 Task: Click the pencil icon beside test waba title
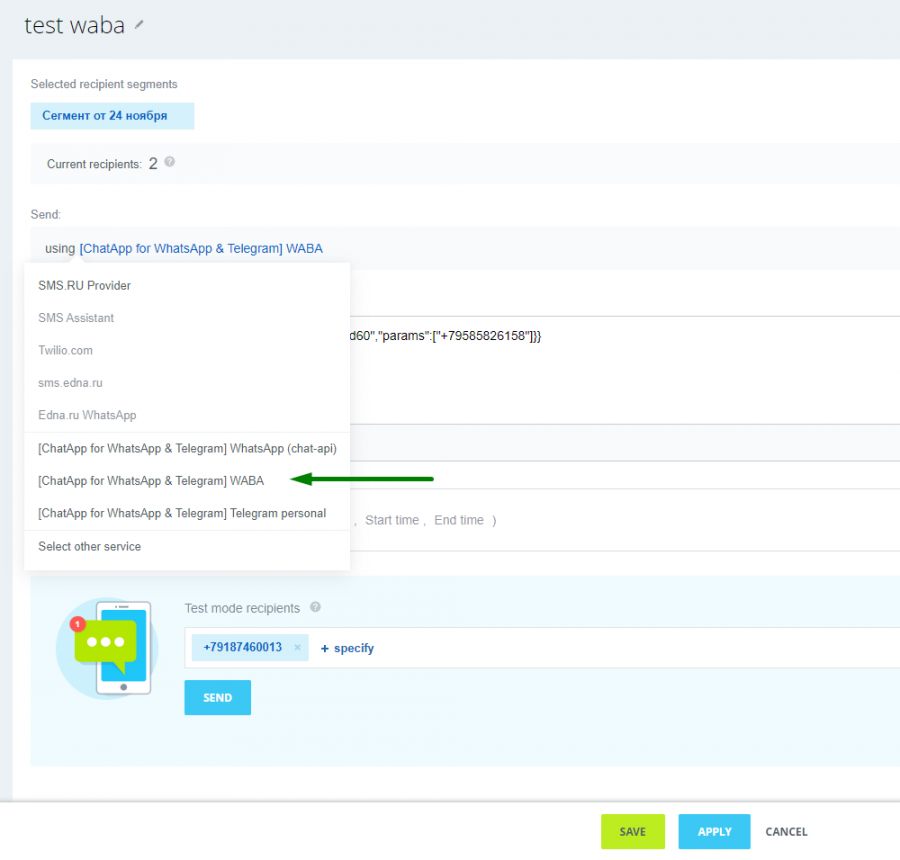(x=139, y=25)
